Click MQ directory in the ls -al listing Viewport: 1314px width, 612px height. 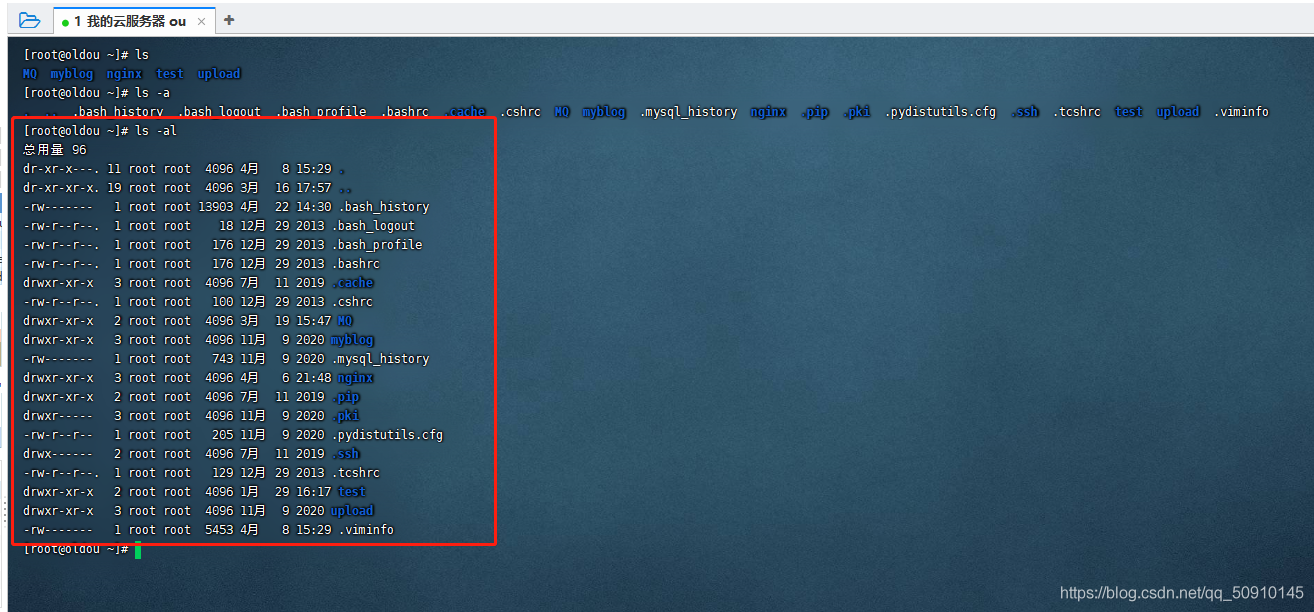point(345,321)
